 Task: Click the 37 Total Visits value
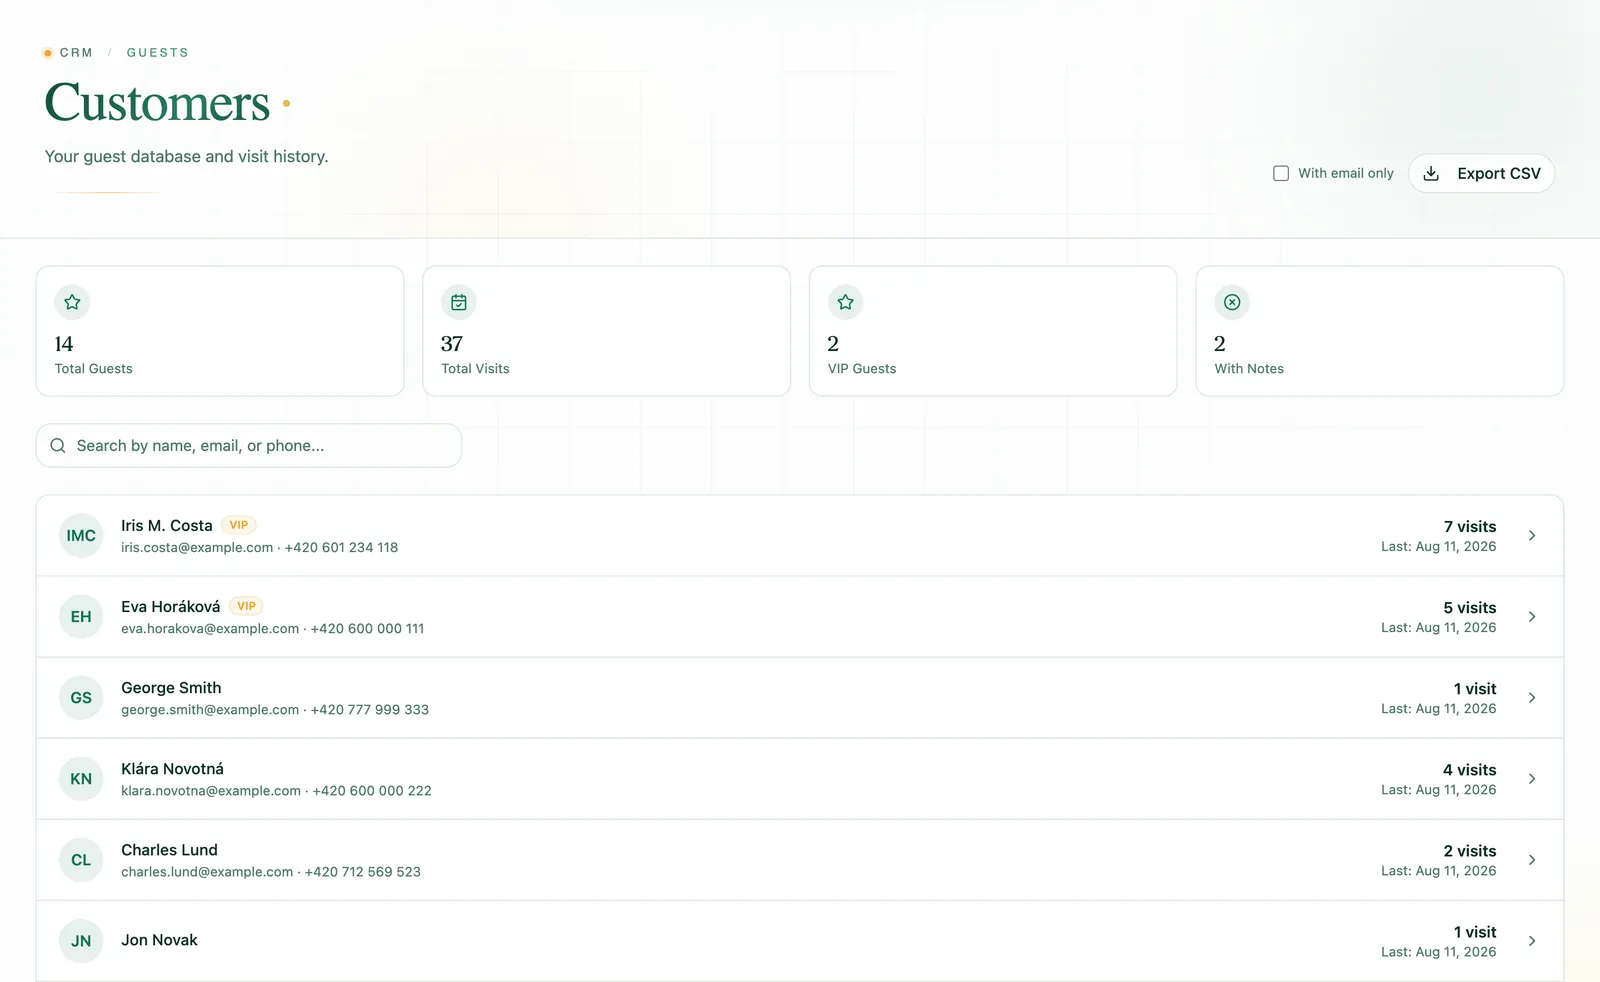pos(452,344)
